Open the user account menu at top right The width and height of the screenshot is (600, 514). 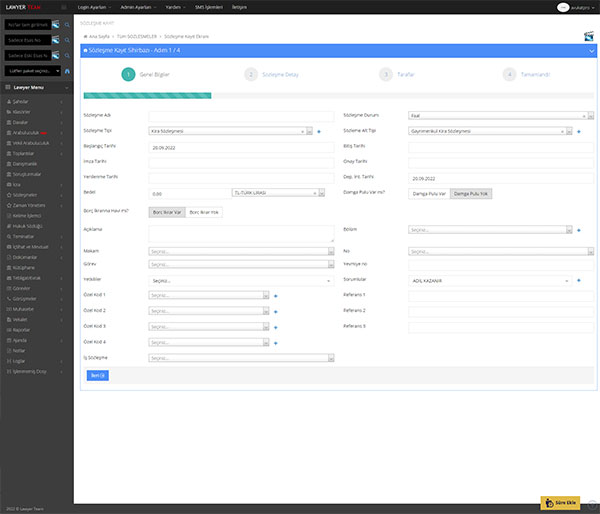[576, 7]
